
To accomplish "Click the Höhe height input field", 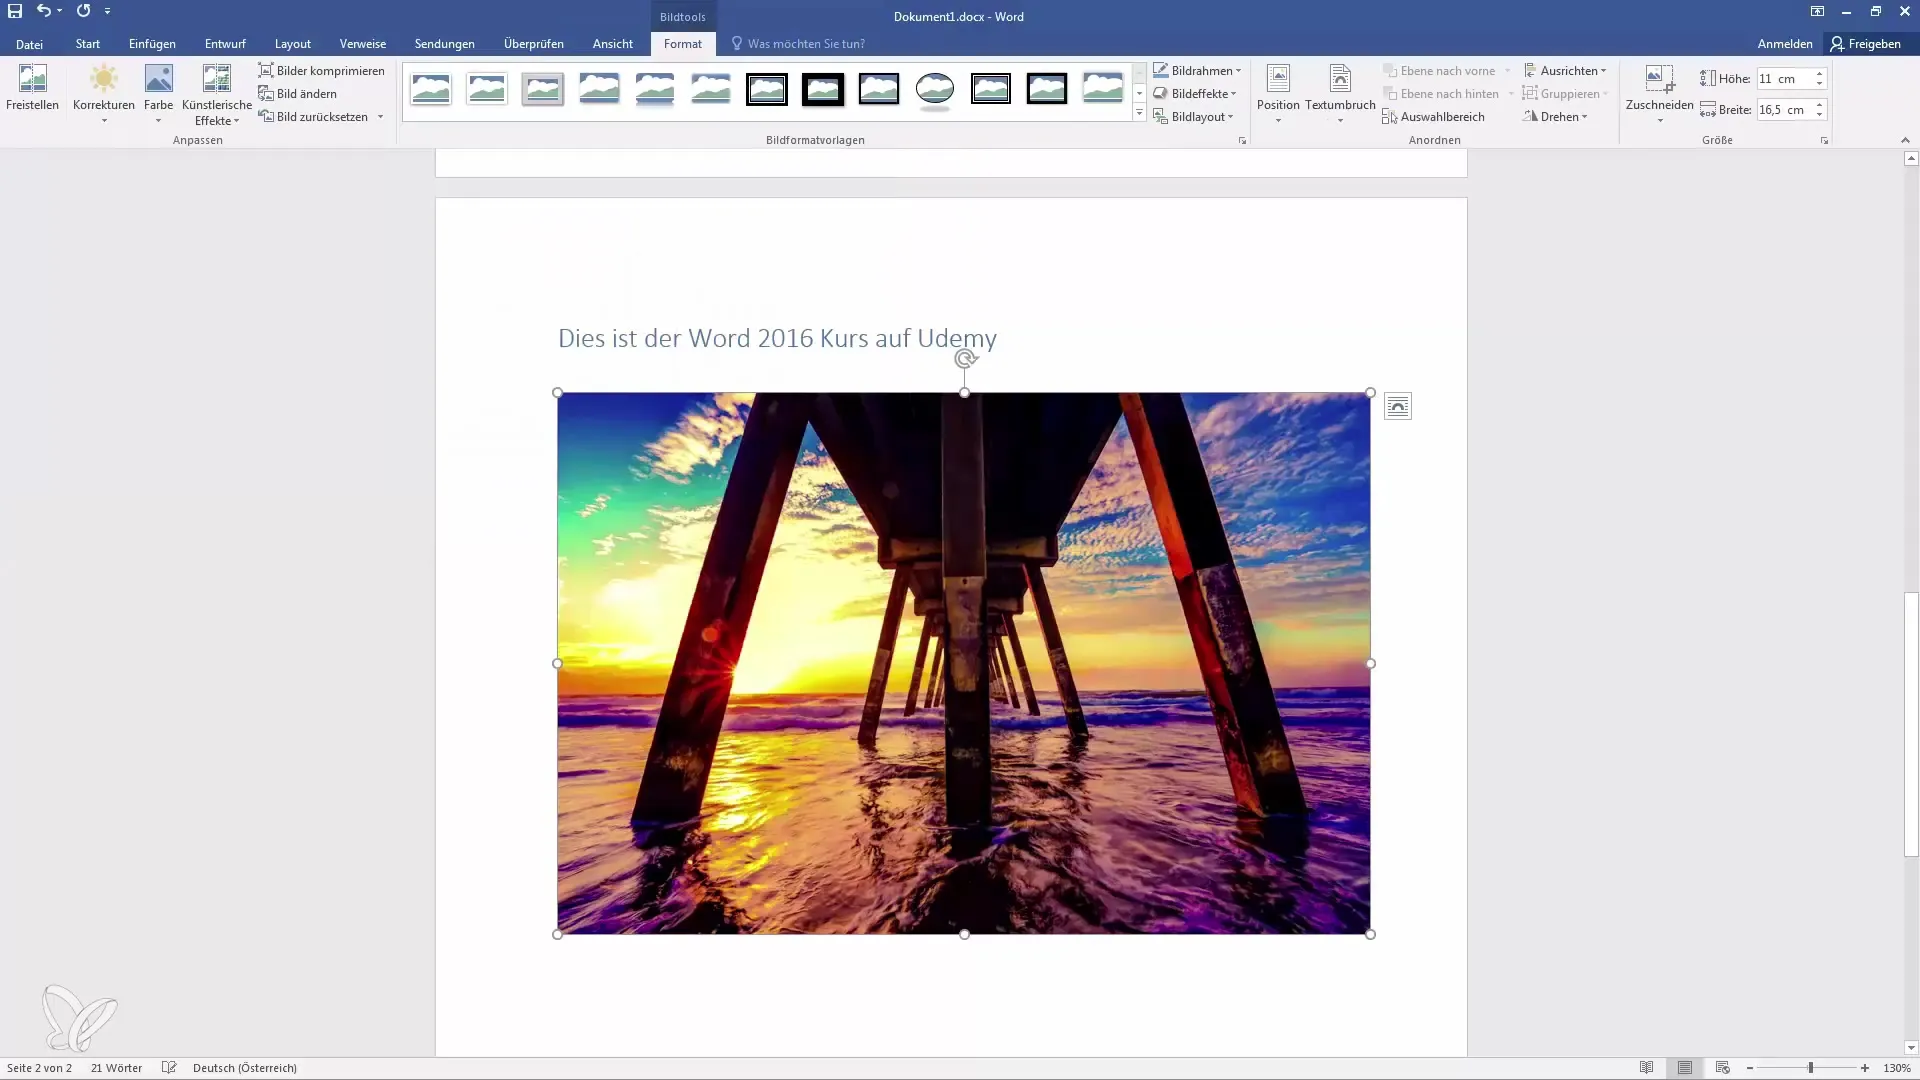I will coord(1783,79).
